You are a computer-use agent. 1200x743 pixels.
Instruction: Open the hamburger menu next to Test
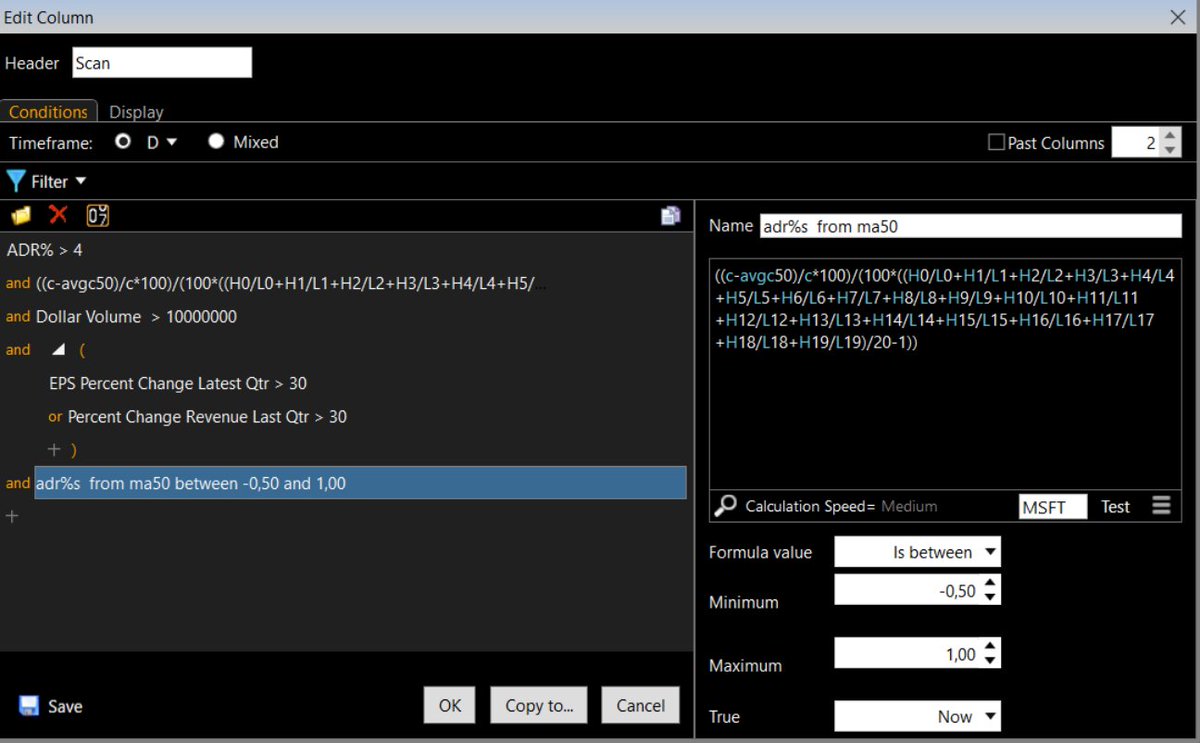(1161, 506)
